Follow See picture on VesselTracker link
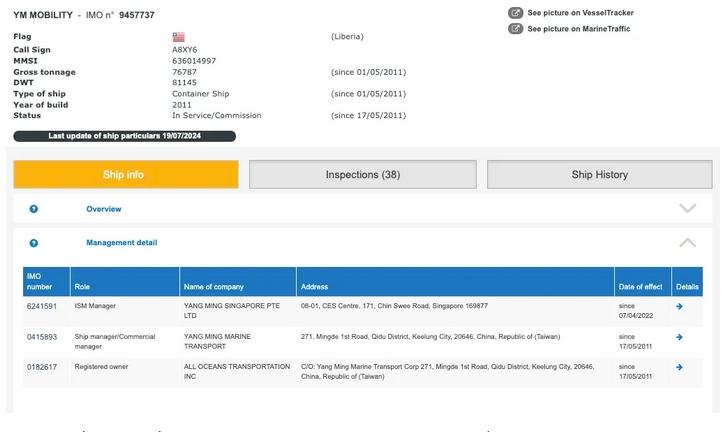725x432 pixels. pyautogui.click(x=580, y=13)
